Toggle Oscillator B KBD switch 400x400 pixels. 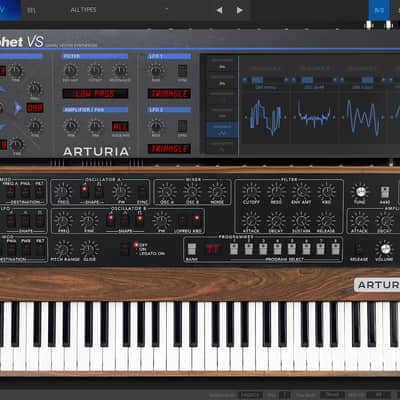tap(197, 220)
